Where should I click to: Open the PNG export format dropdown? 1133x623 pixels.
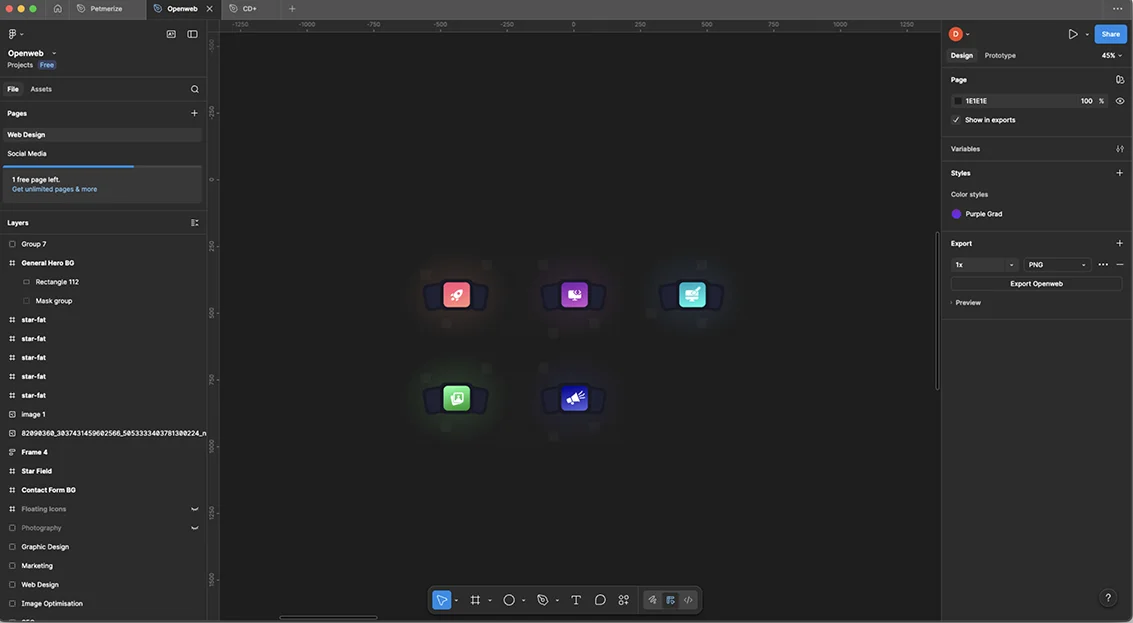pyautogui.click(x=1057, y=265)
